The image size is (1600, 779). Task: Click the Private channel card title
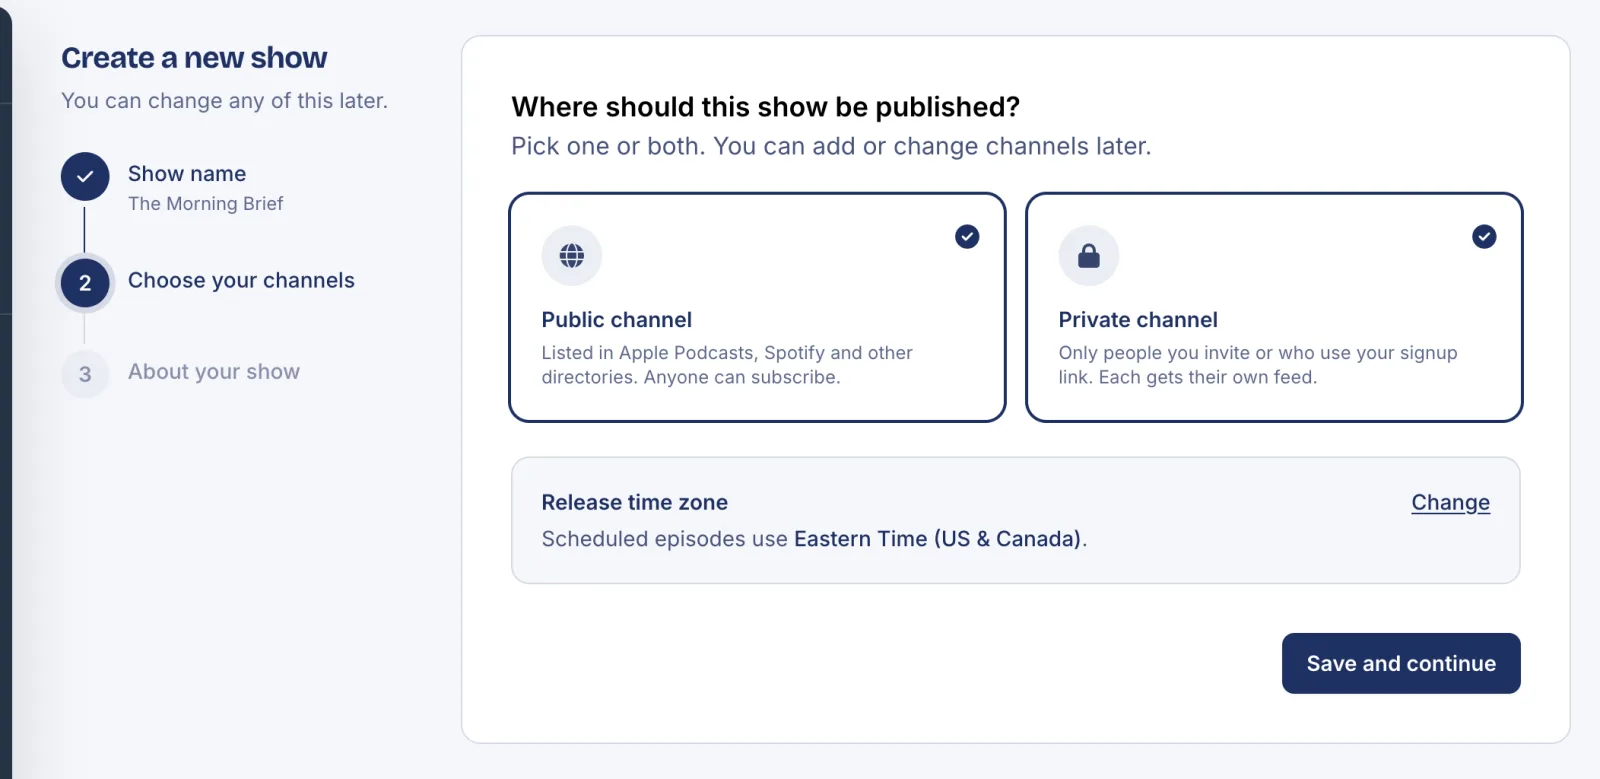point(1138,320)
